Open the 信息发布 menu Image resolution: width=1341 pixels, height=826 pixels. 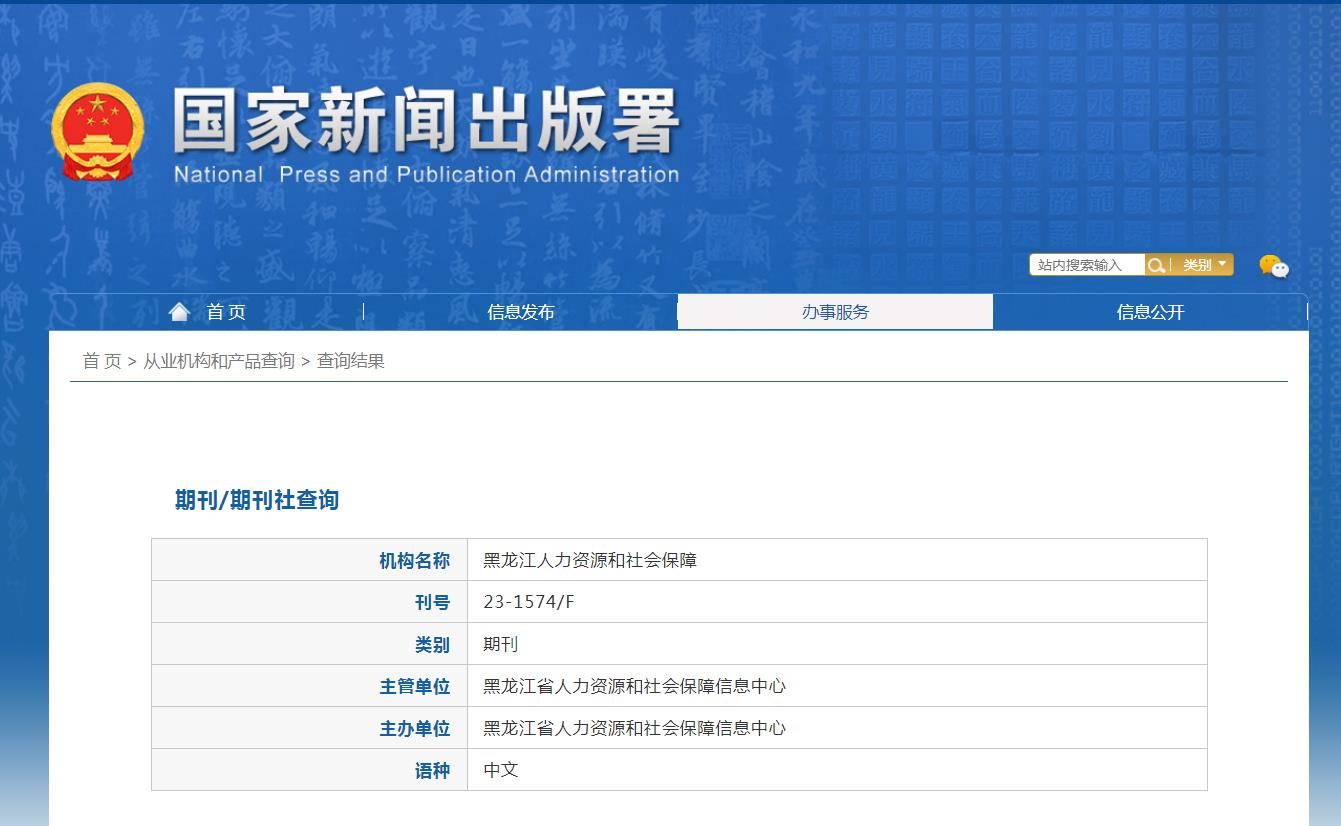tap(521, 311)
